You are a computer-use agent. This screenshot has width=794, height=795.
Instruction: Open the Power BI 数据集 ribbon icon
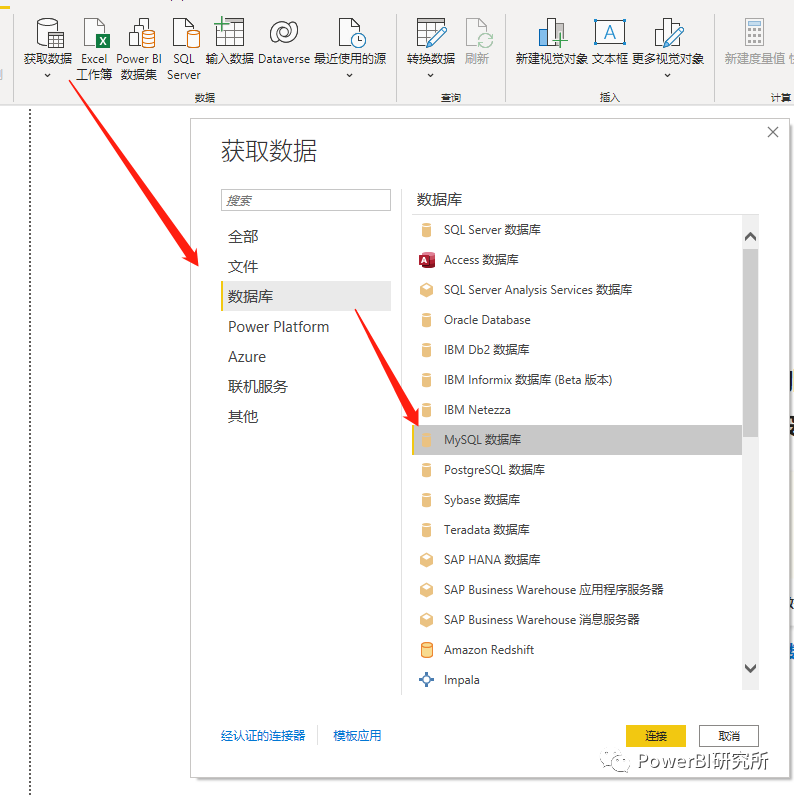tap(141, 33)
